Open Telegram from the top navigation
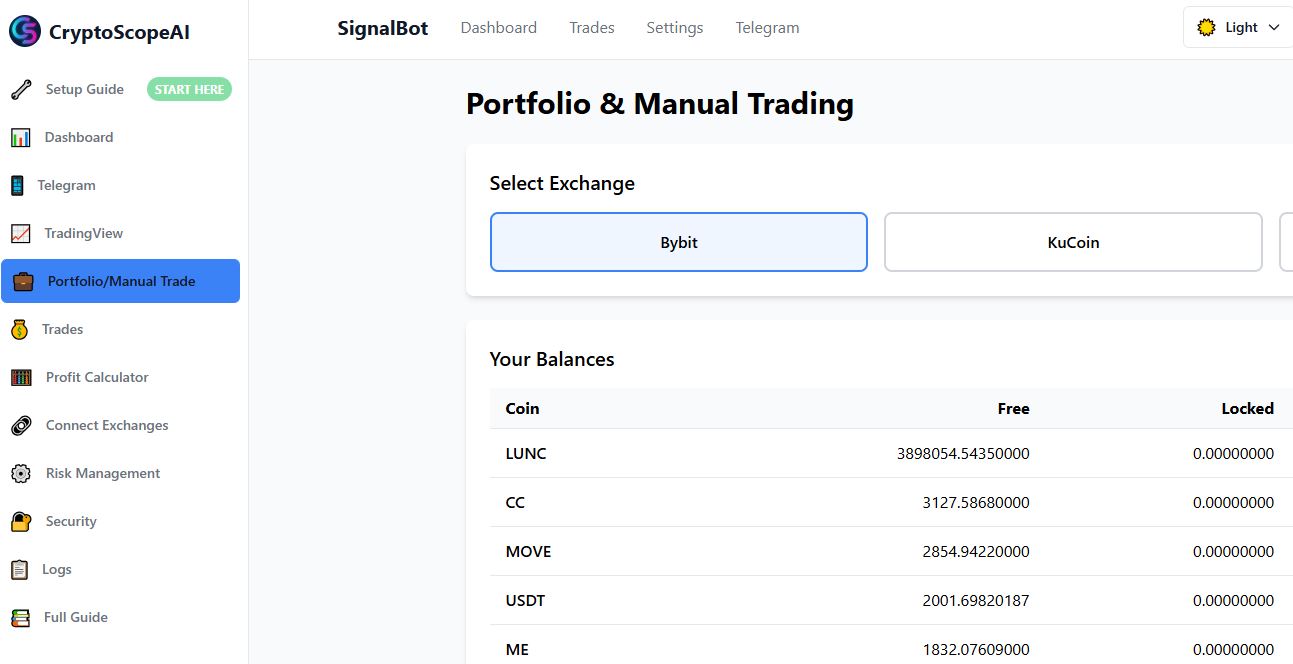 [767, 27]
